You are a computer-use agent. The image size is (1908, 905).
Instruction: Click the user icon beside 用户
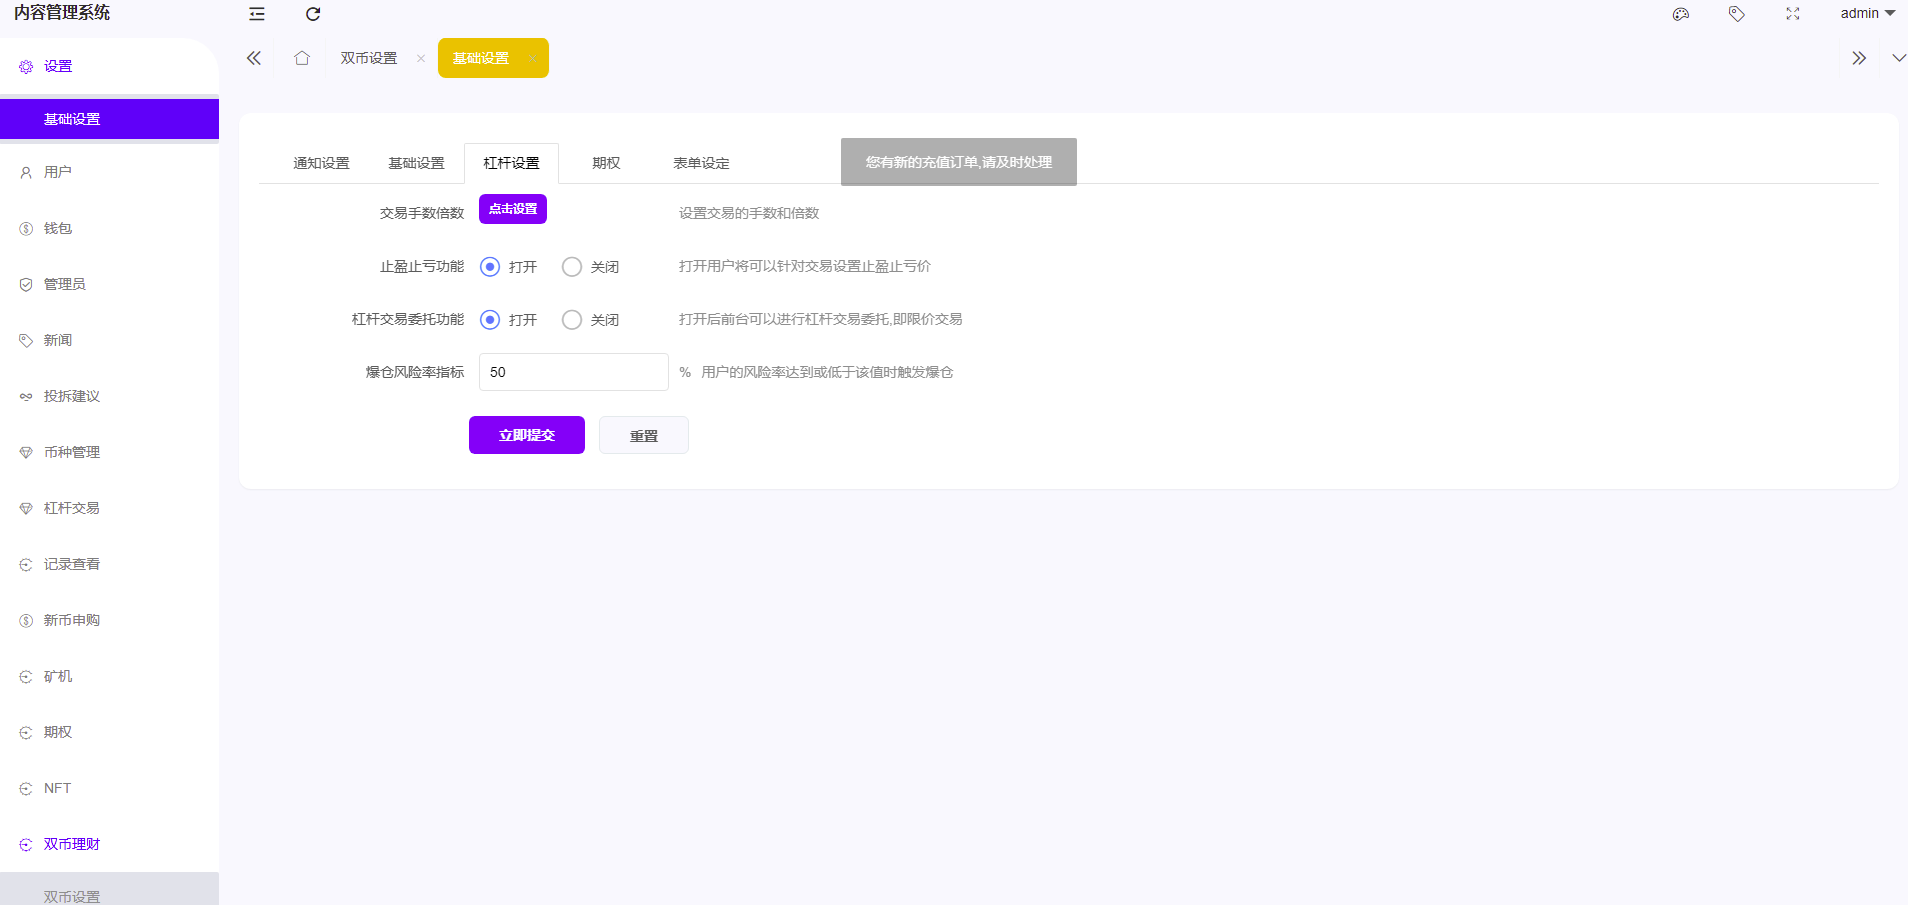pos(26,173)
